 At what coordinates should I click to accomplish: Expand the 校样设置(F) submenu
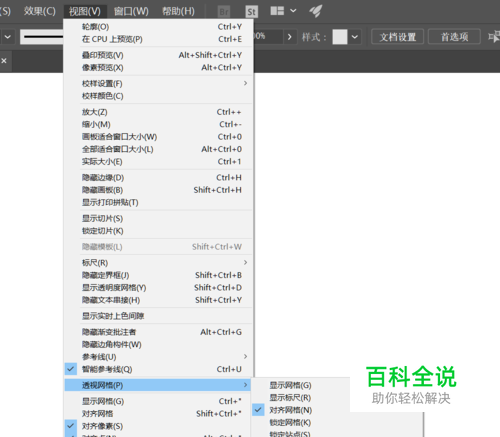click(x=158, y=83)
